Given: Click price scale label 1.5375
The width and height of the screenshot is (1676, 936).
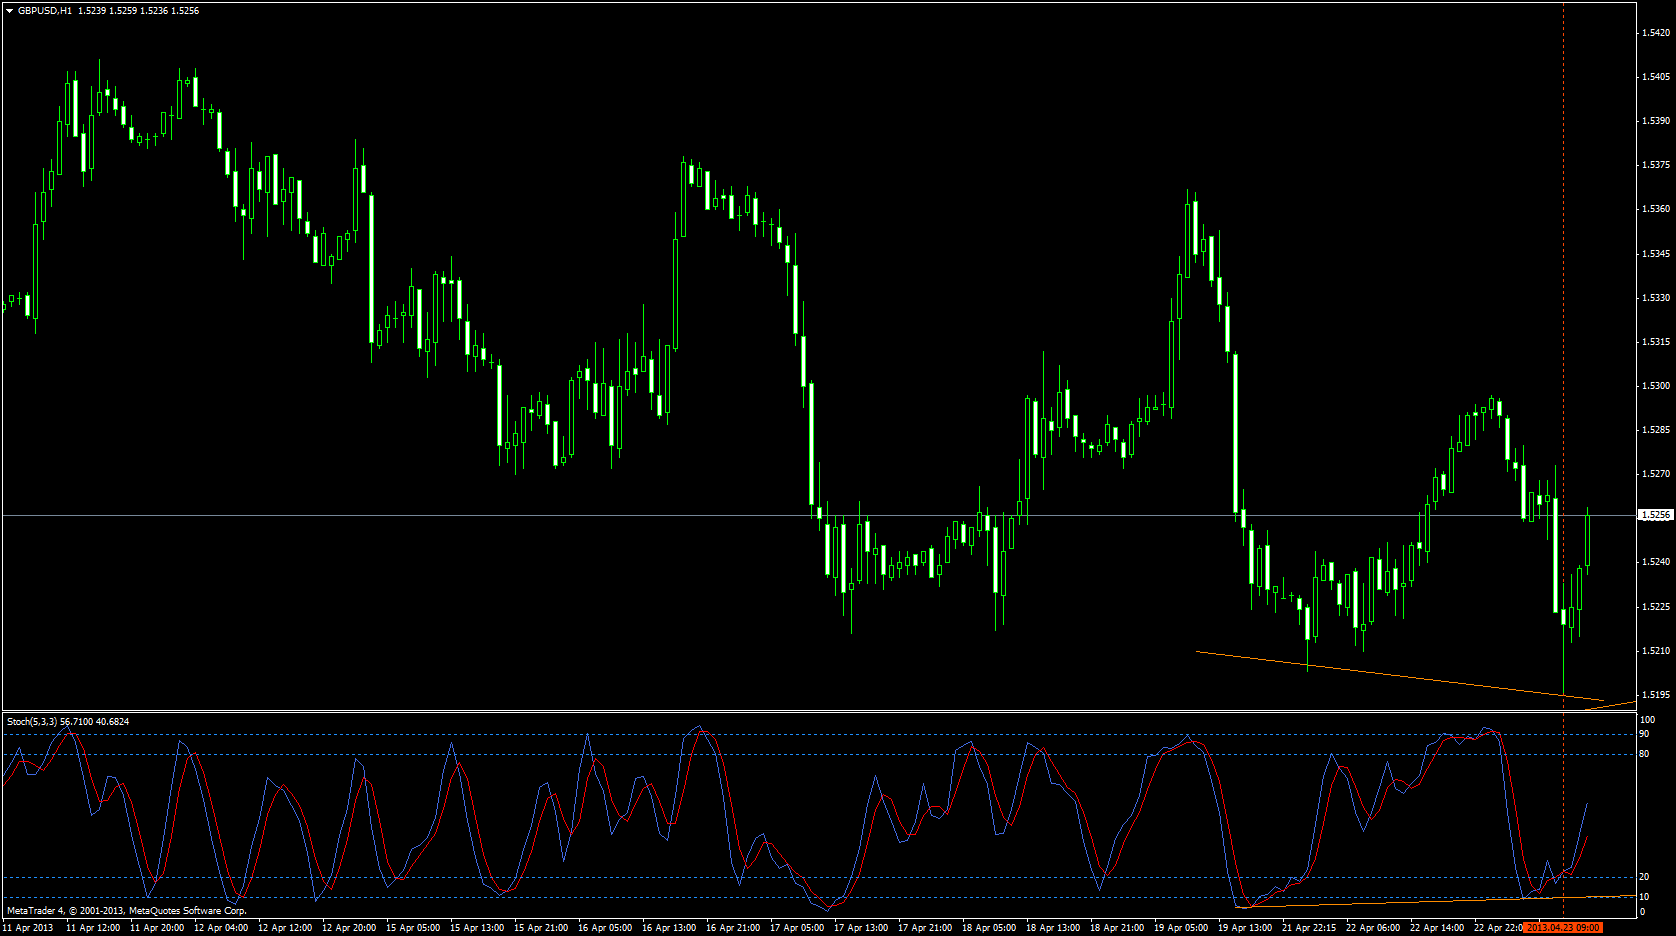Looking at the screenshot, I should coord(1657,165).
